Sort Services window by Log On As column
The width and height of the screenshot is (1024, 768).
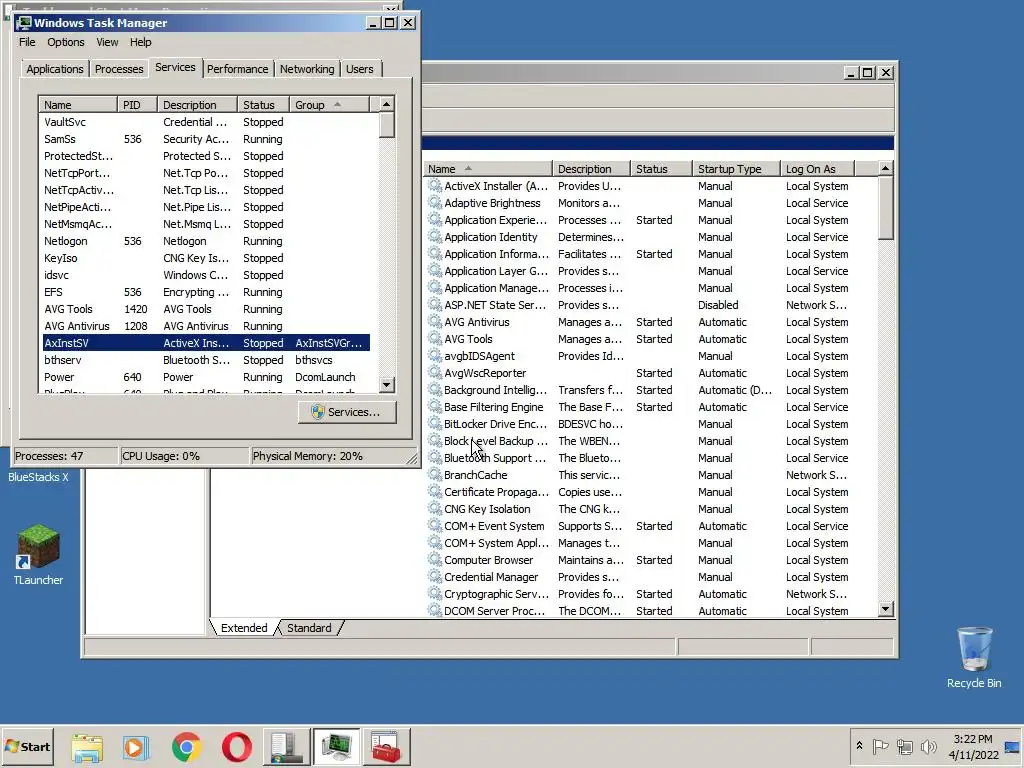click(817, 168)
